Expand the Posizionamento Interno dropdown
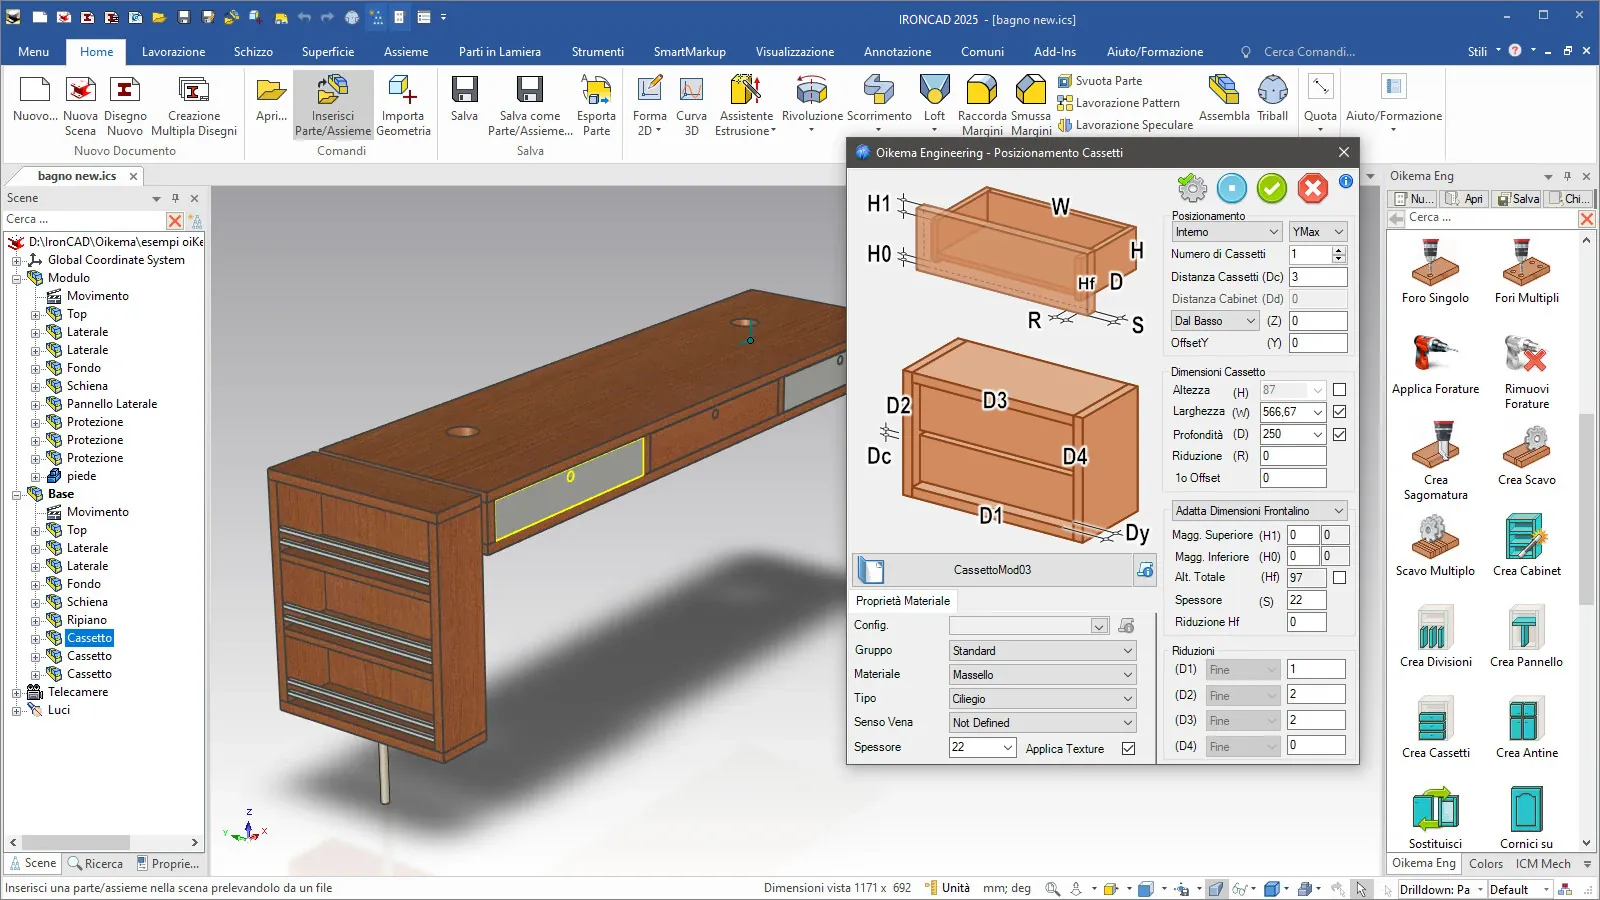This screenshot has width=1600, height=900. coord(1226,232)
